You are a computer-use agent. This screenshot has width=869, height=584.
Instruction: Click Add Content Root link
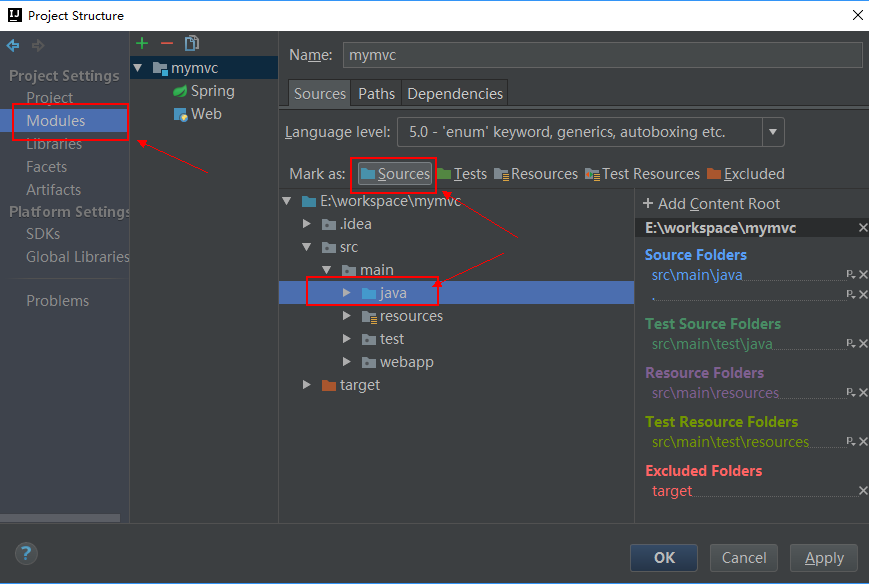tap(711, 204)
